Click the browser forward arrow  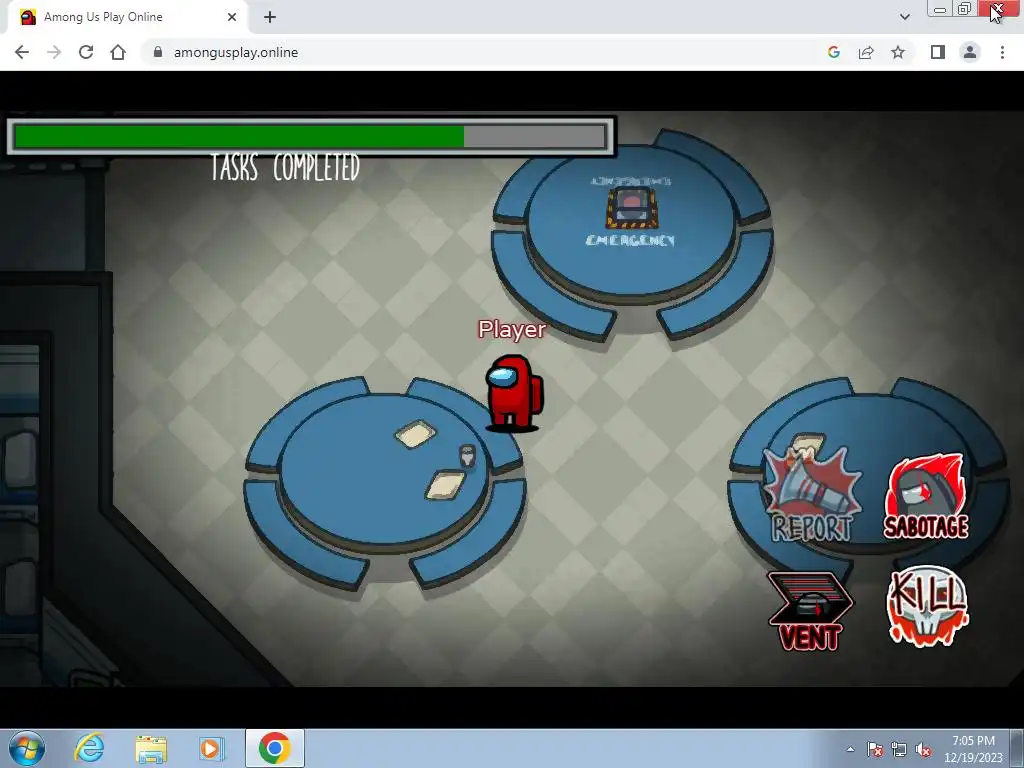coord(54,52)
